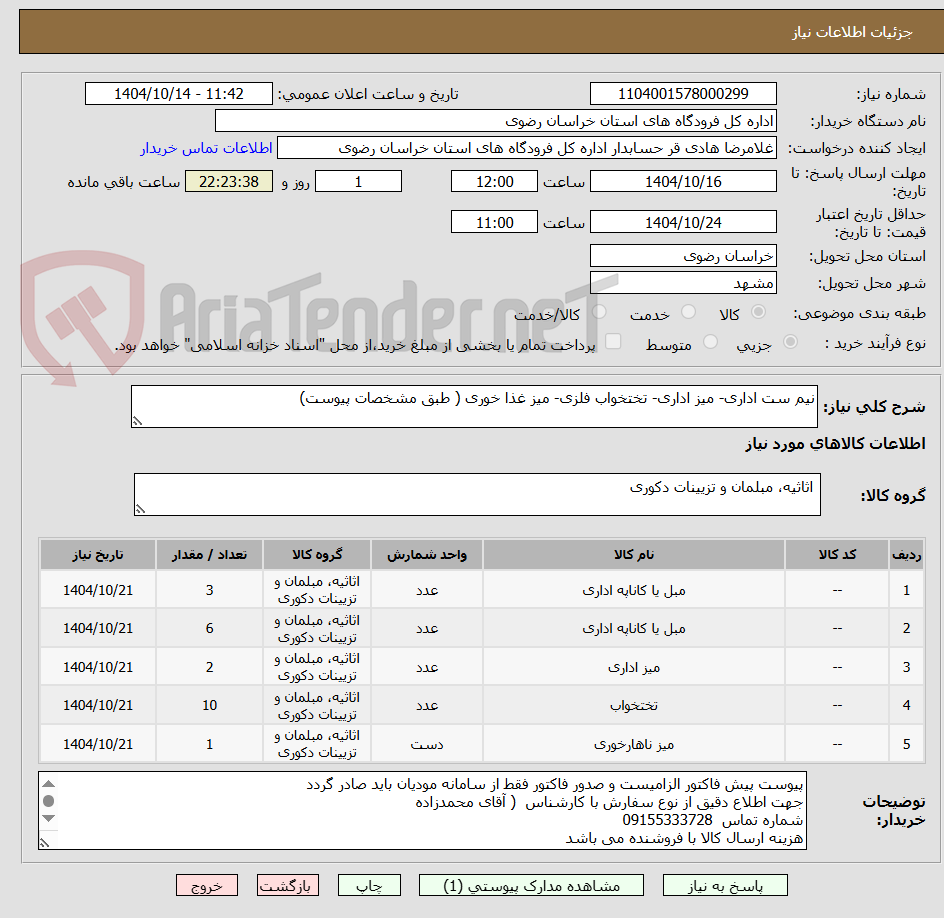
Task: Click the بازگشت back button
Action: pos(288,885)
